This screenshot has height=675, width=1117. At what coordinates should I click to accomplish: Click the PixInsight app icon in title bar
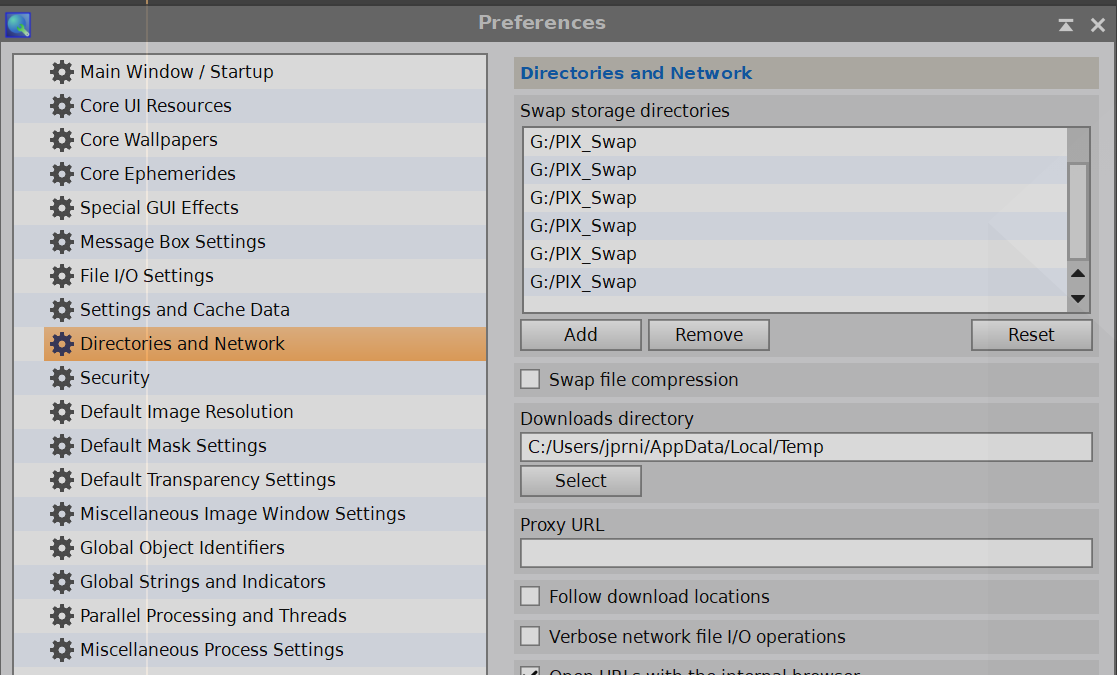click(18, 24)
